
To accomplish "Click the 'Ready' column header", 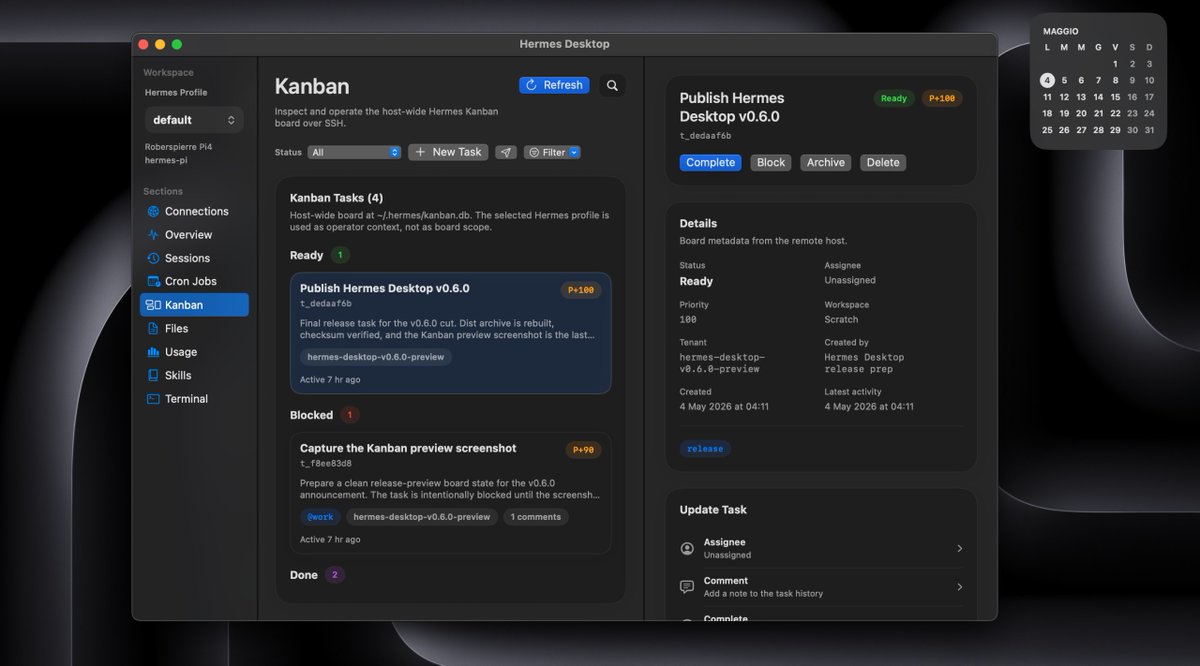I will click(x=307, y=255).
